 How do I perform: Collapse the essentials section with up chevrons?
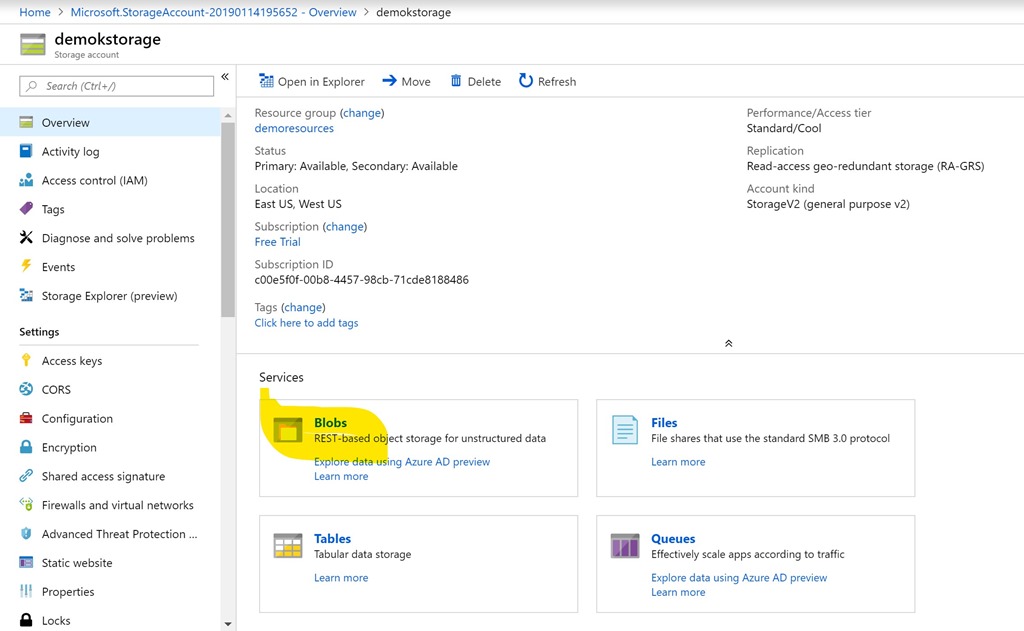click(x=728, y=344)
